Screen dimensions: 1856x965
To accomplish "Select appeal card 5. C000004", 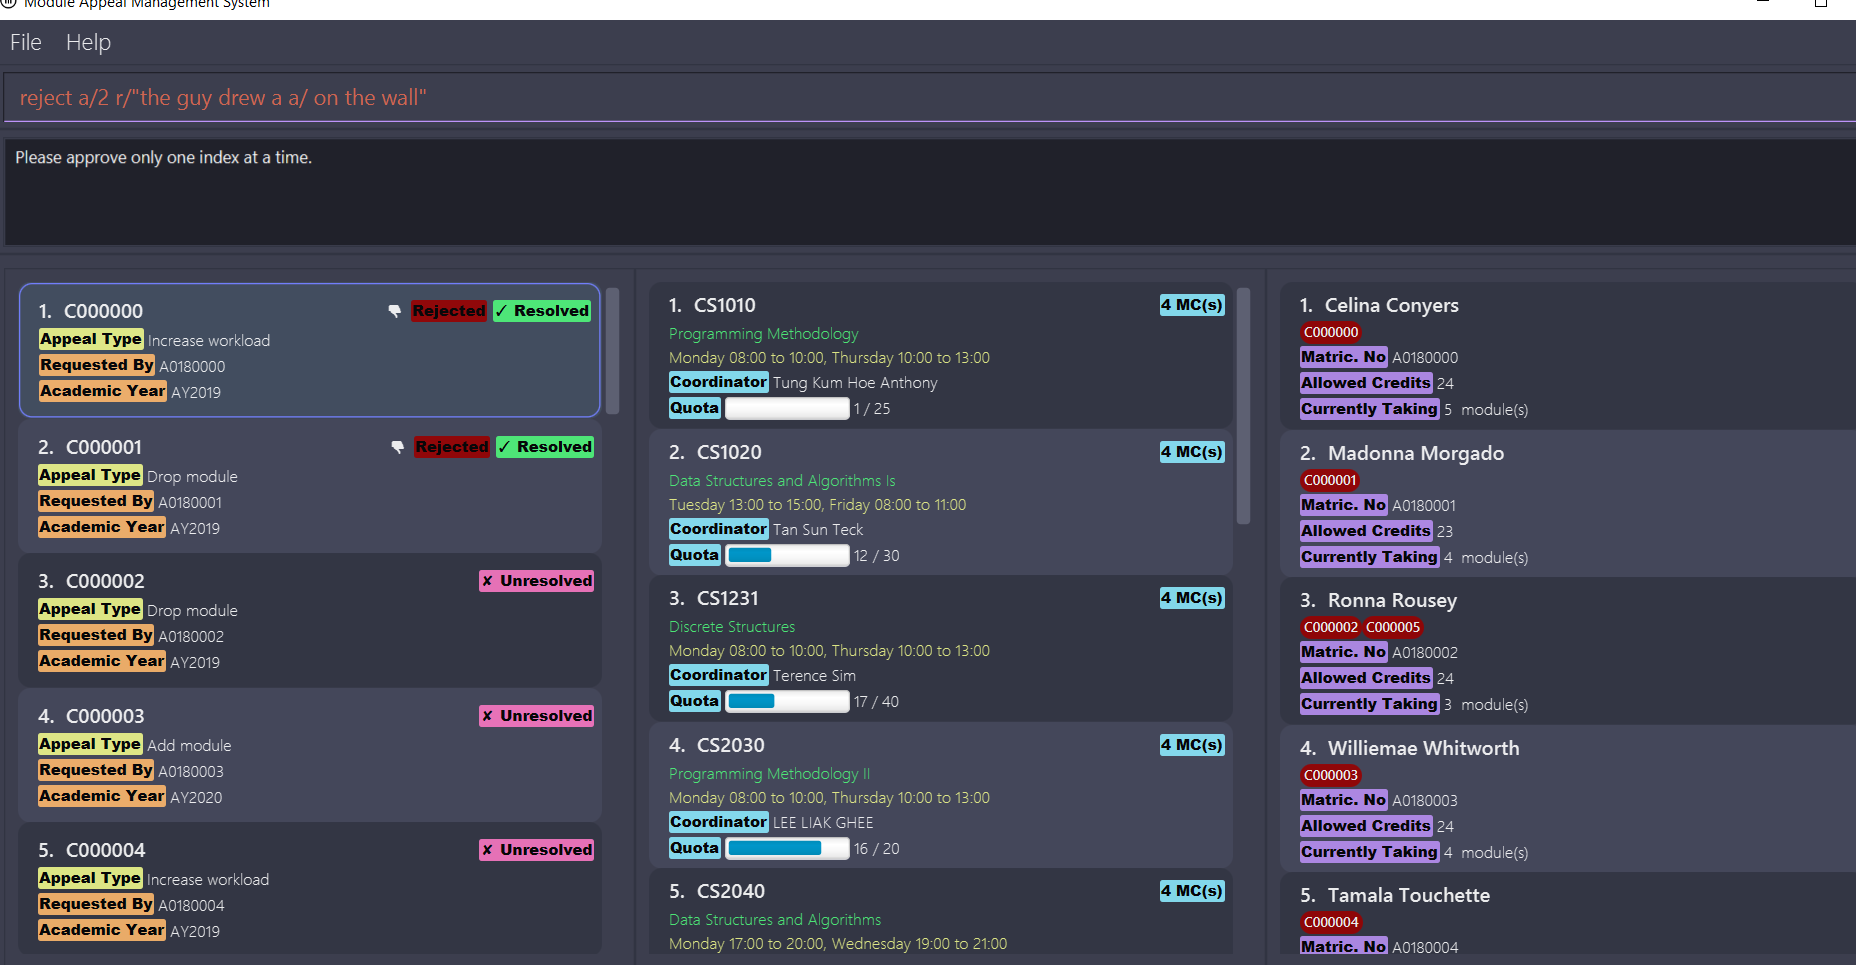I will click(310, 890).
